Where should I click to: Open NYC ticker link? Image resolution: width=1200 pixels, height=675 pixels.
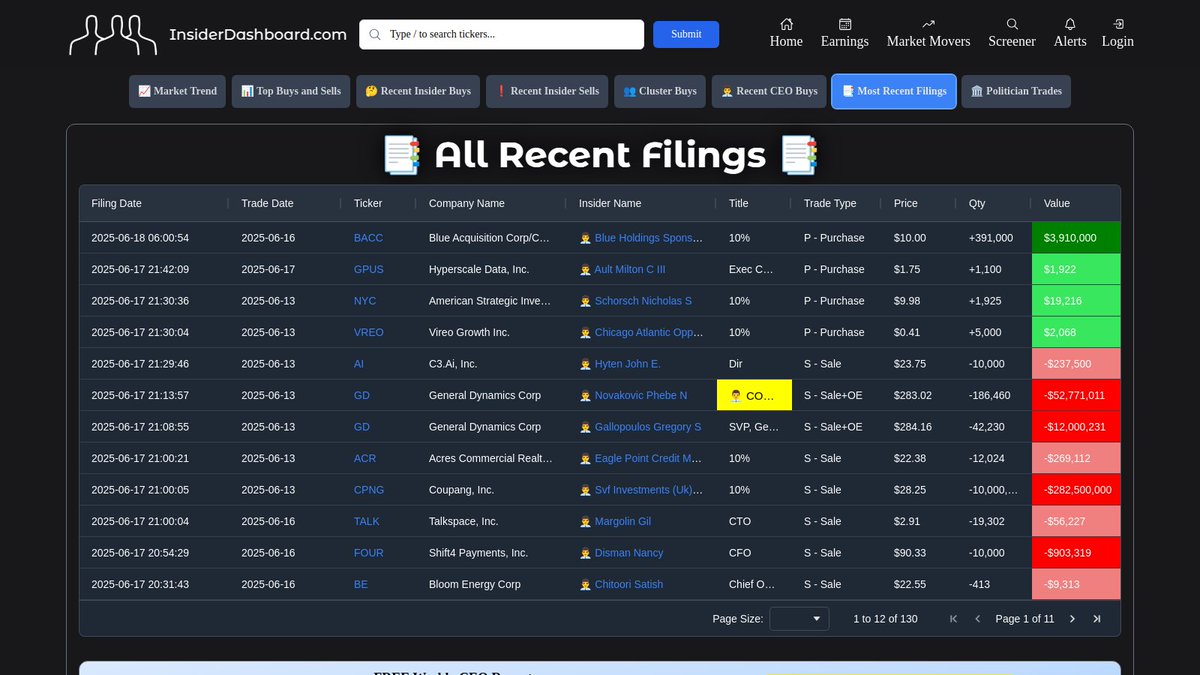pyautogui.click(x=365, y=301)
